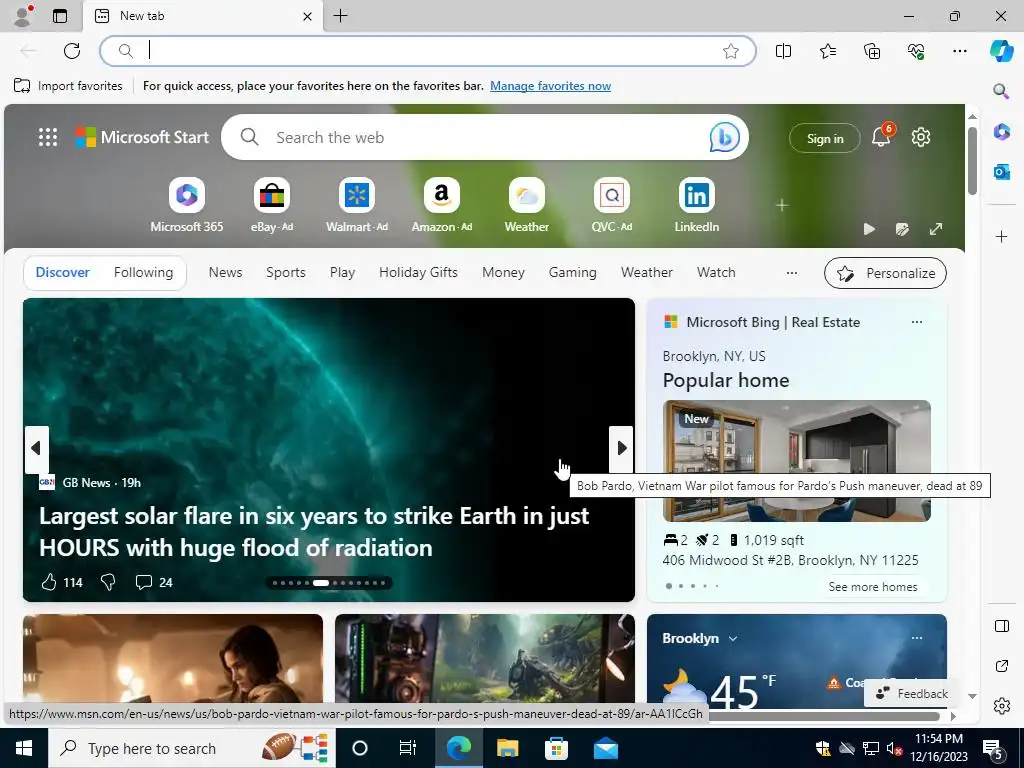Screen dimensions: 1024x768
Task: Open Browser essentials heart icon
Action: point(916,51)
